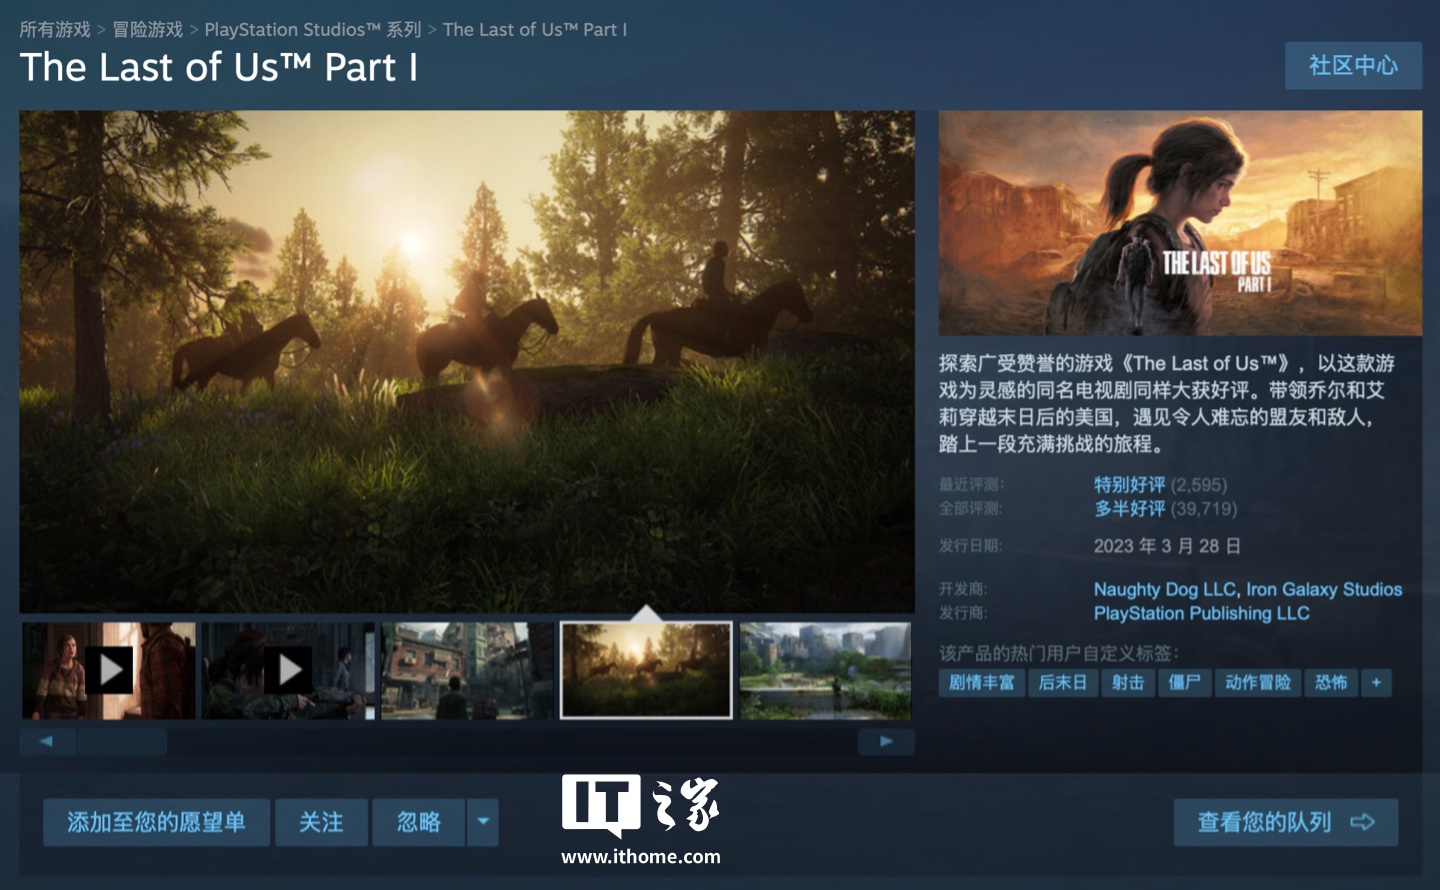Add game via 添加至您的愿望单 button
Viewport: 1440px width, 890px height.
(x=156, y=822)
